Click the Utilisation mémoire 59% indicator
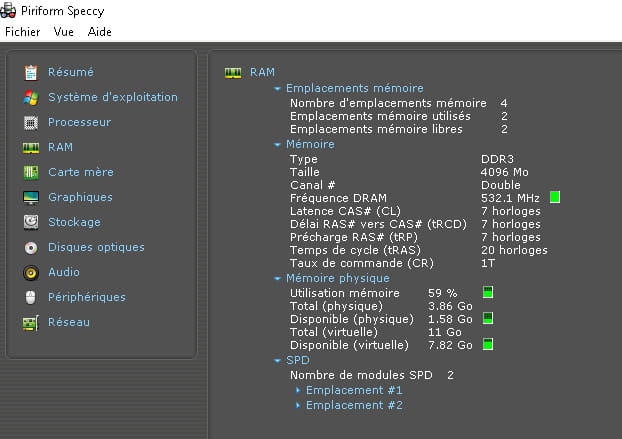 tap(488, 292)
